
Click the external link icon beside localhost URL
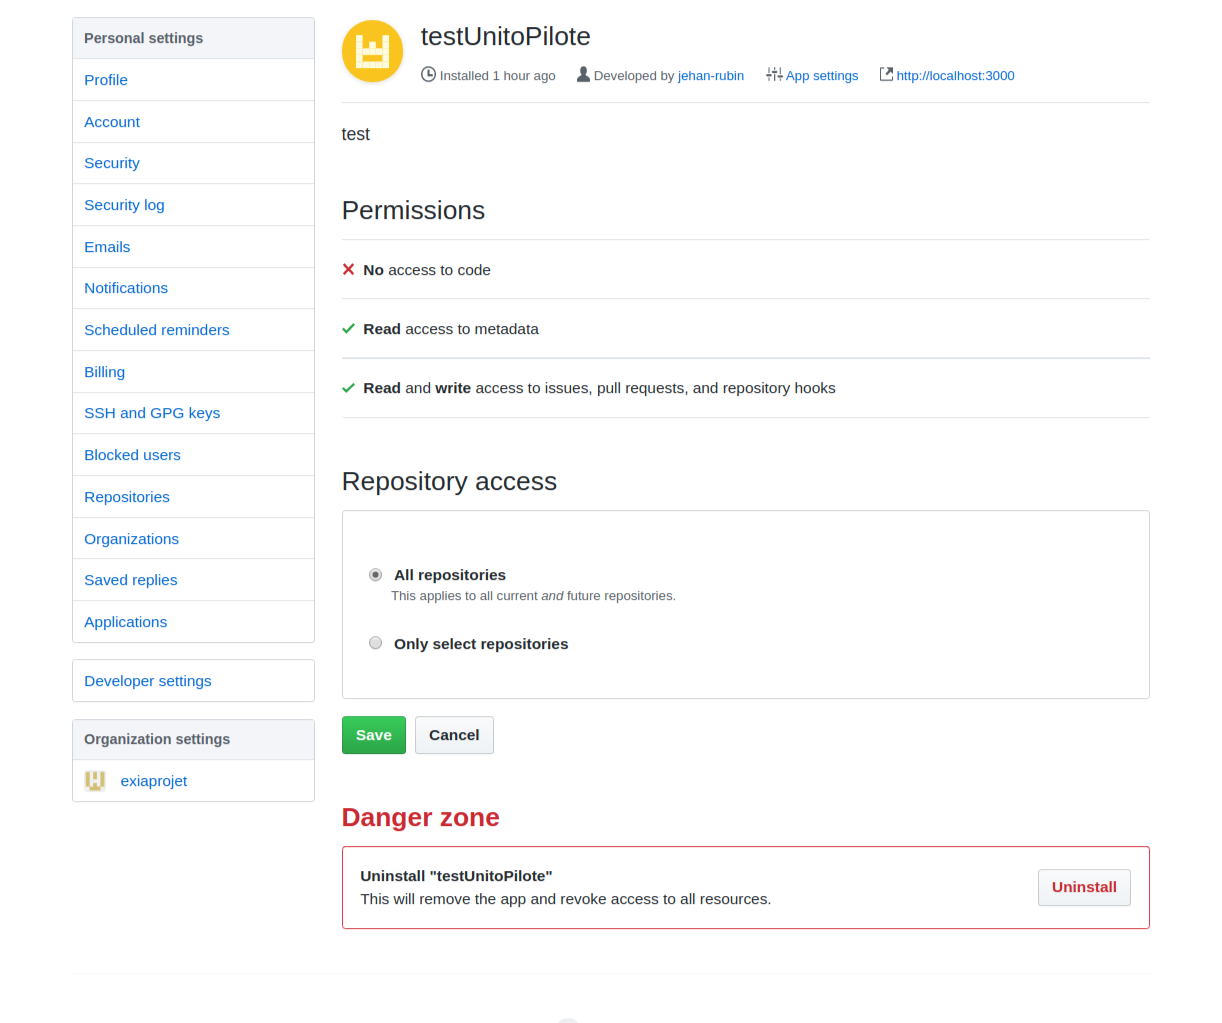[x=886, y=74]
